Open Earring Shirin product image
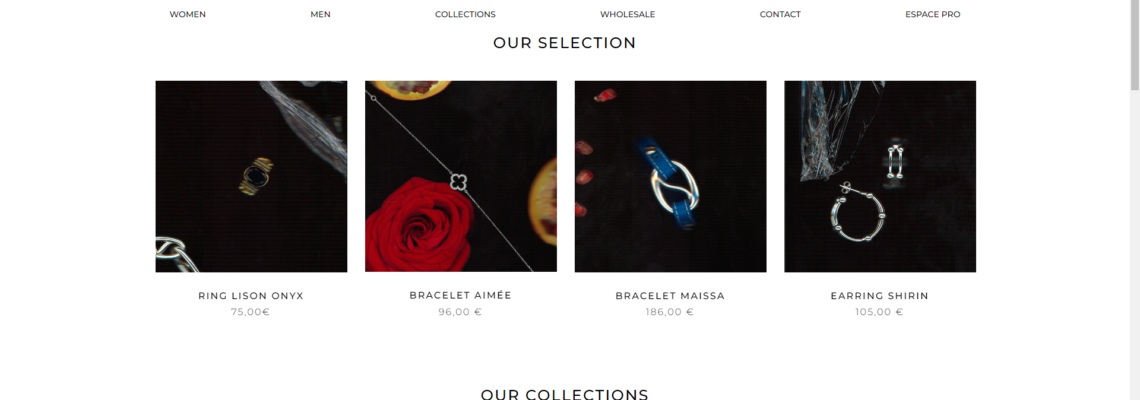Image resolution: width=1140 pixels, height=400 pixels. (880, 177)
